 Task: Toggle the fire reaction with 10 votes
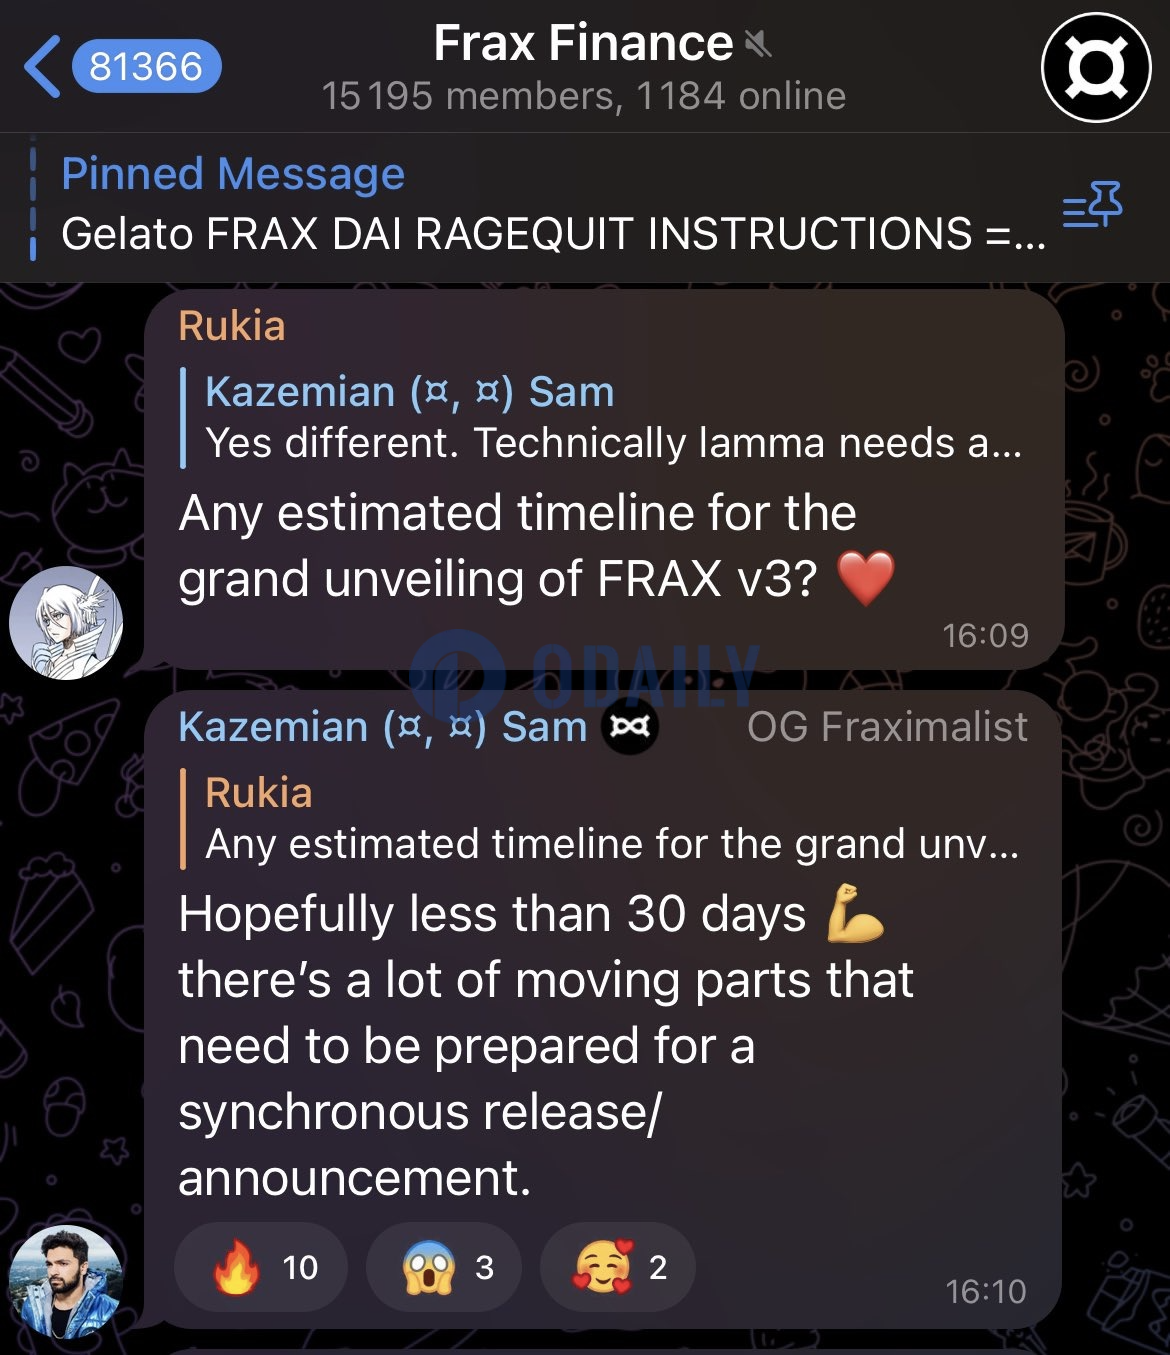pos(261,1267)
